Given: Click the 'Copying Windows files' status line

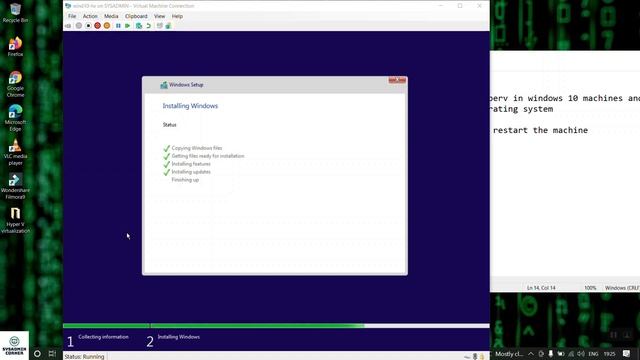Looking at the screenshot, I should [197, 148].
